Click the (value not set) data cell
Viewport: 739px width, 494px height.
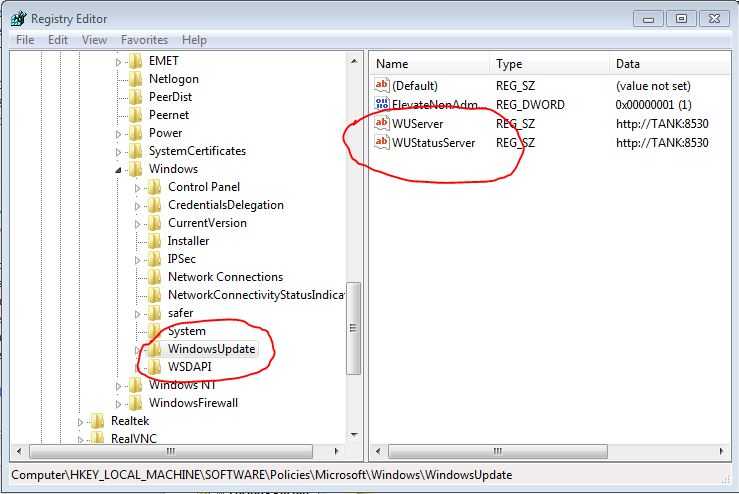coord(653,86)
